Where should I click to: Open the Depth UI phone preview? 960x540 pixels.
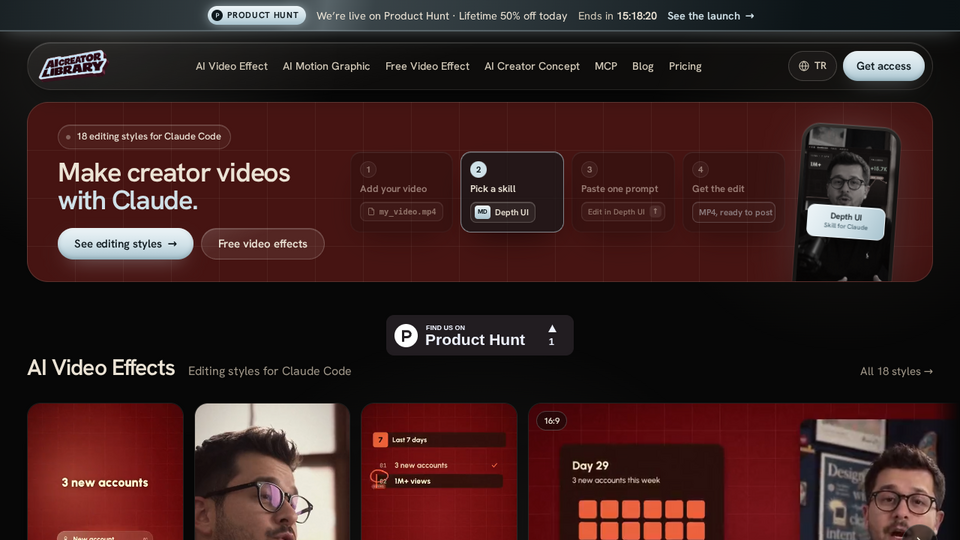pyautogui.click(x=847, y=202)
